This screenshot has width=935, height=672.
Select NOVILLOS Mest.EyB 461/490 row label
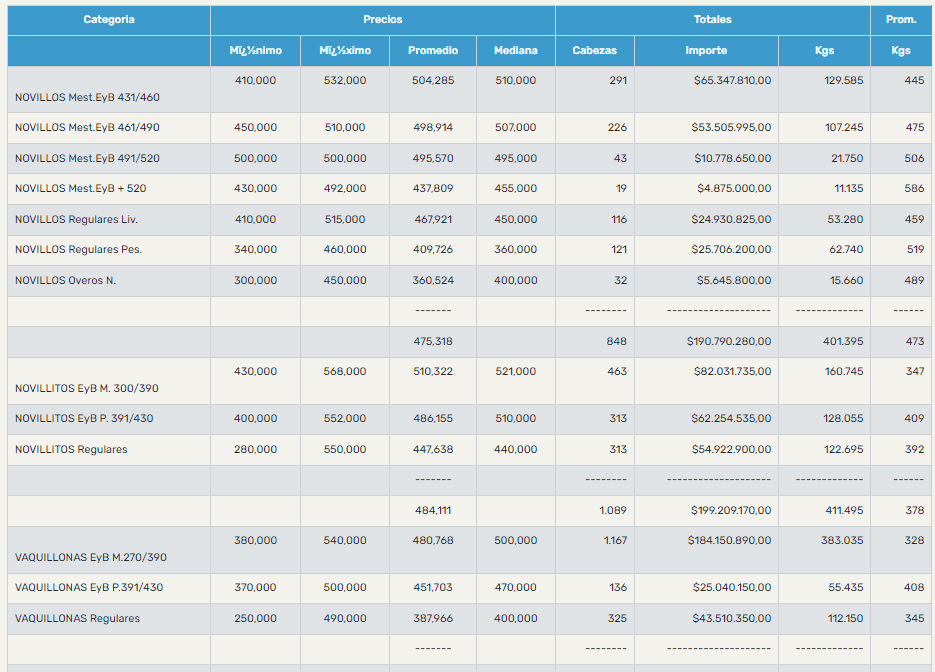87,128
